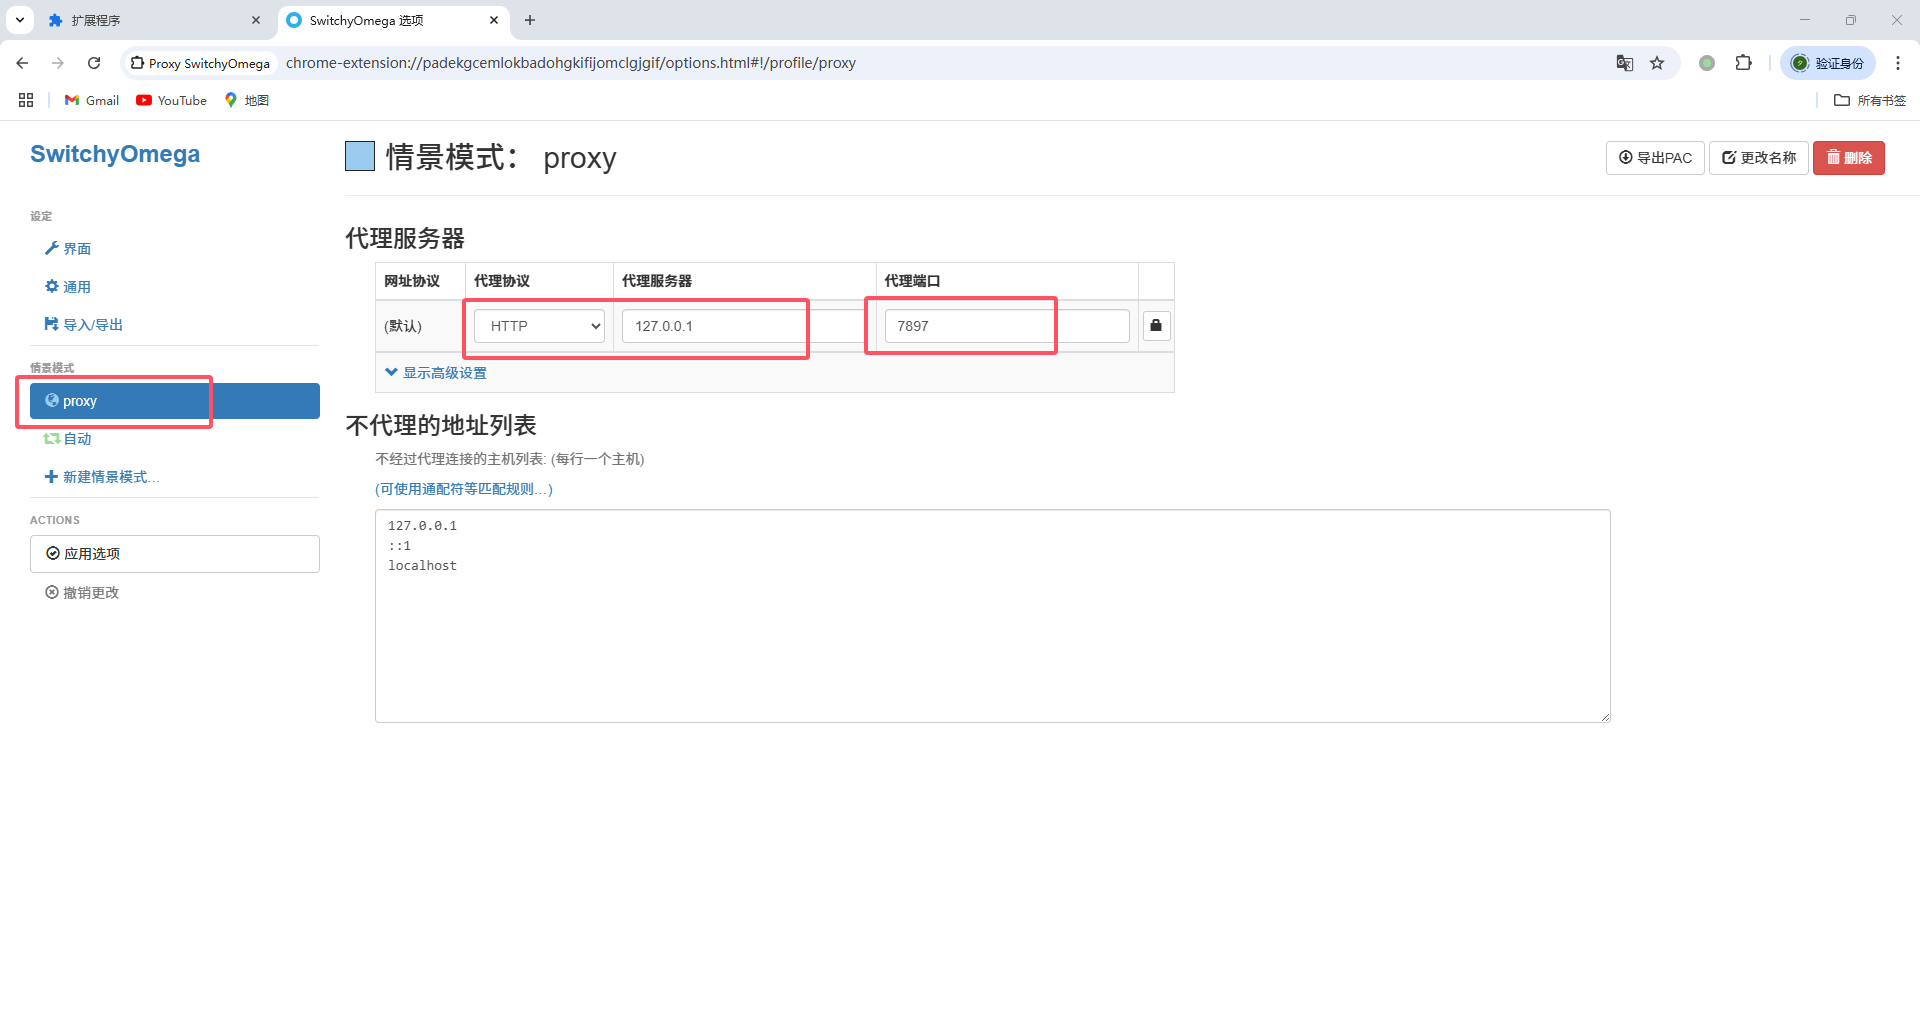This screenshot has width=1920, height=1032.
Task: Click the blue profile color swatch
Action: click(x=360, y=157)
